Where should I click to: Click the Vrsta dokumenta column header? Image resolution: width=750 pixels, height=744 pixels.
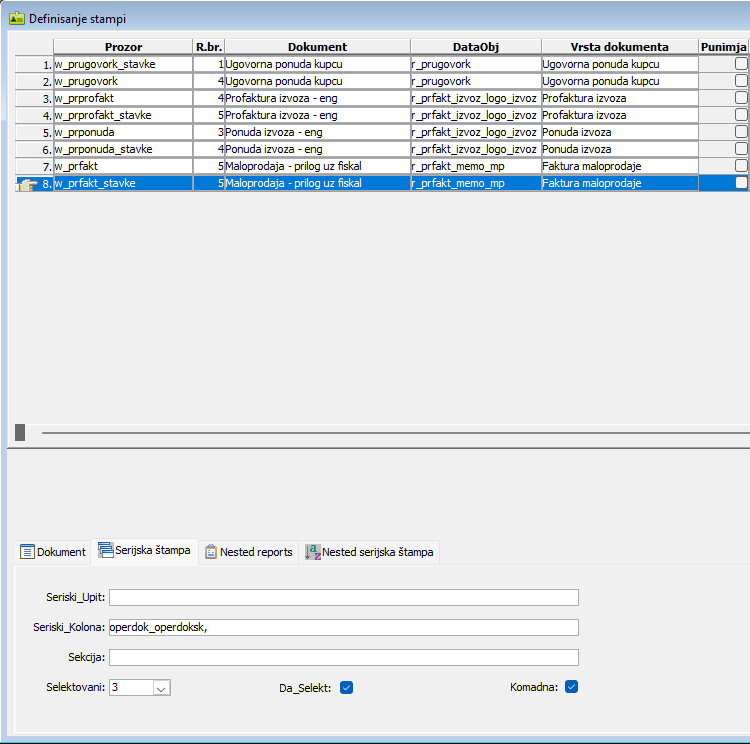[619, 47]
